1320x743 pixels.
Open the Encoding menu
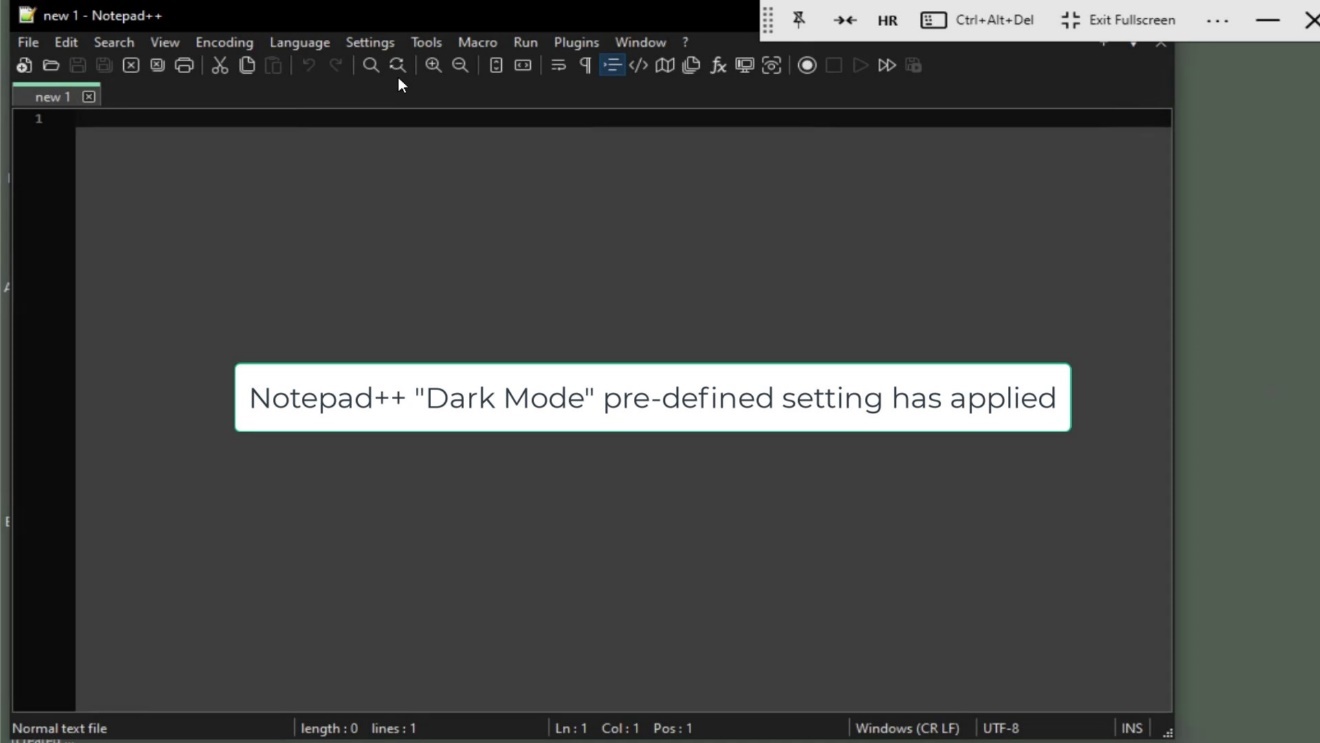click(224, 42)
